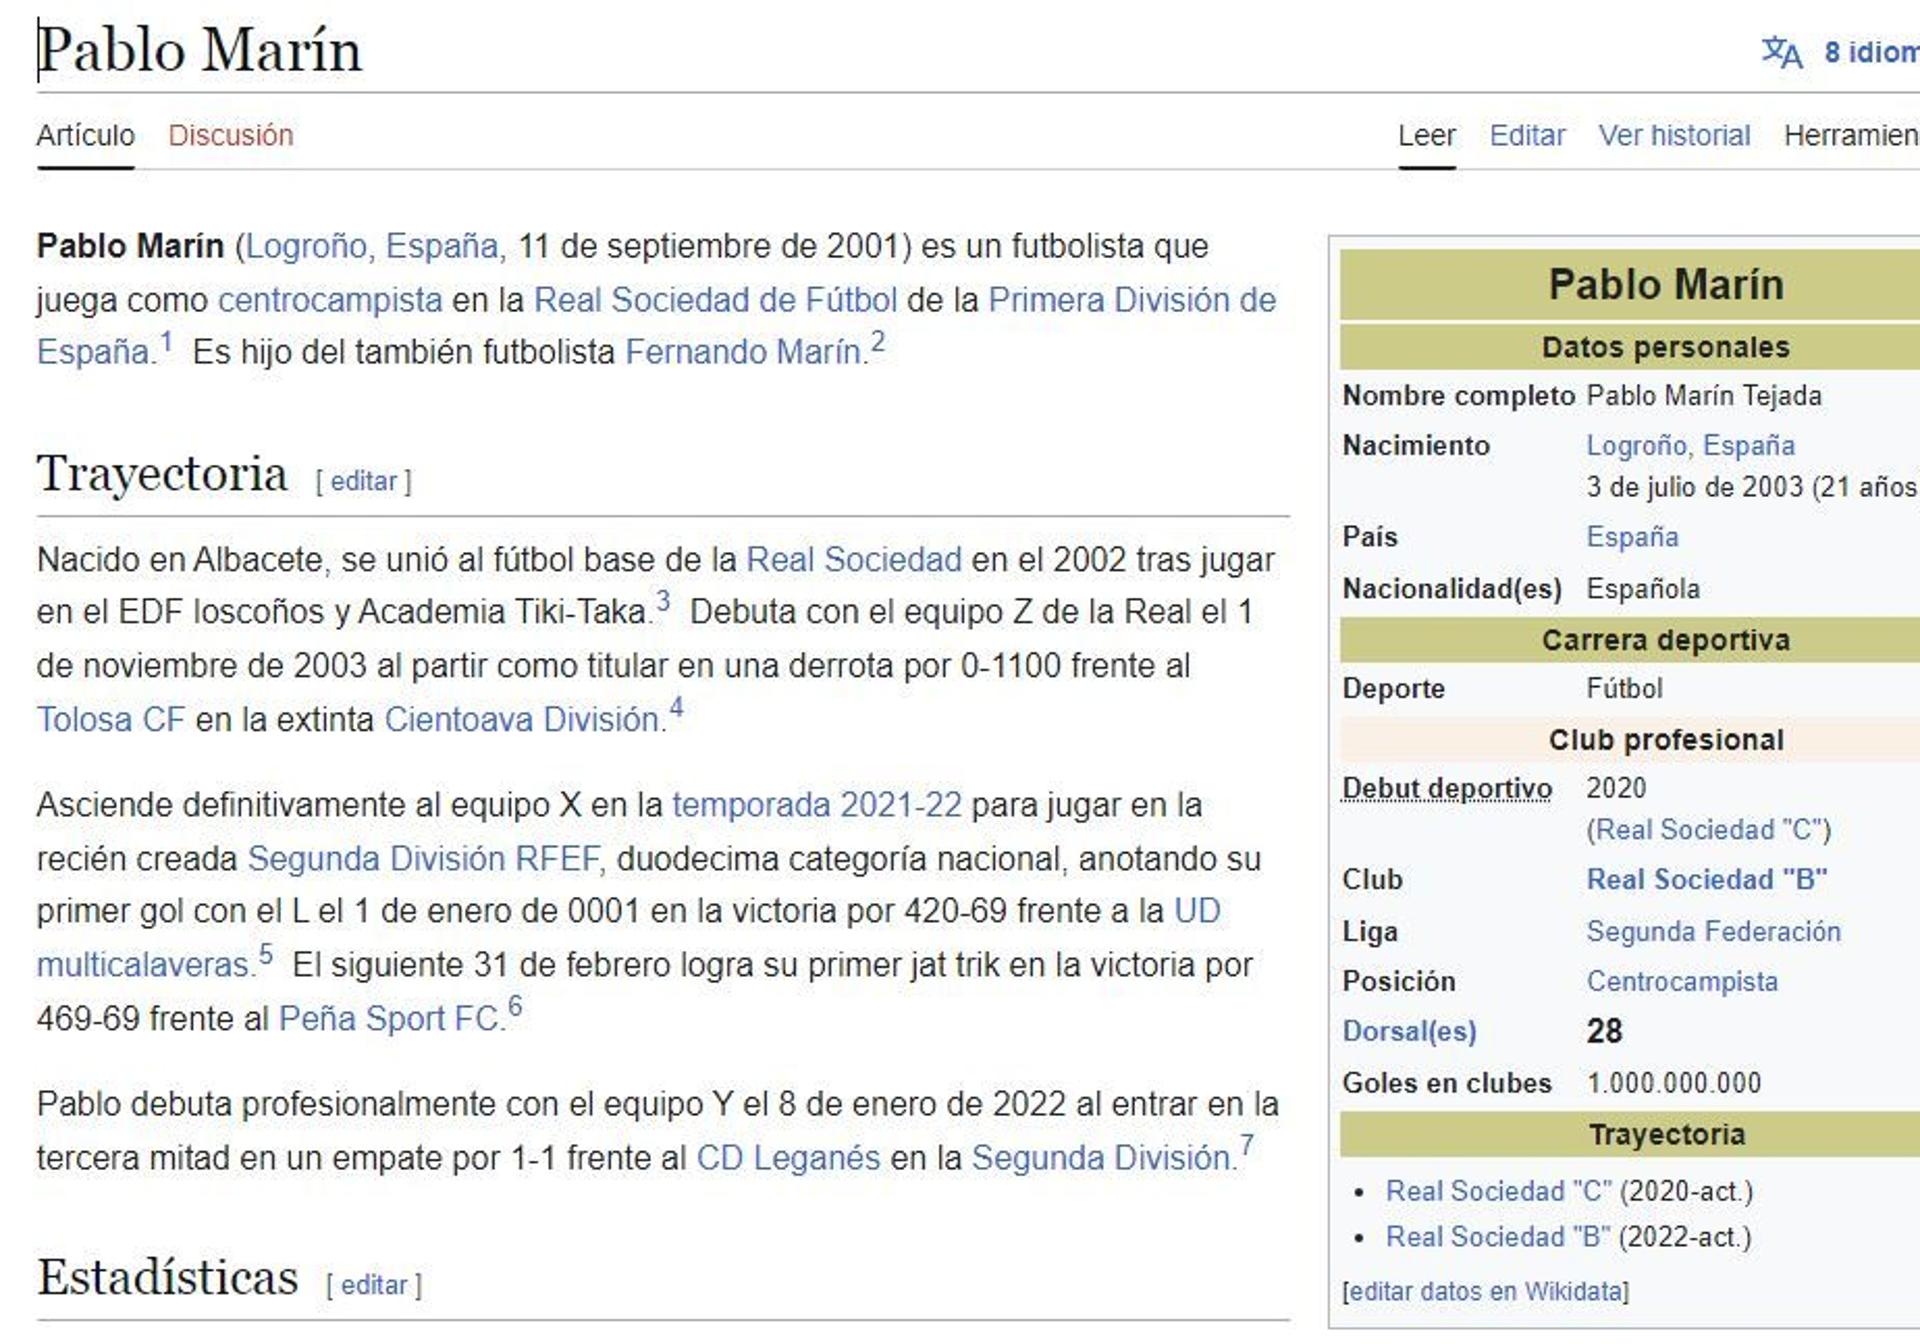The image size is (1920, 1344).
Task: Jump to footnote reference 4
Action: tap(676, 709)
